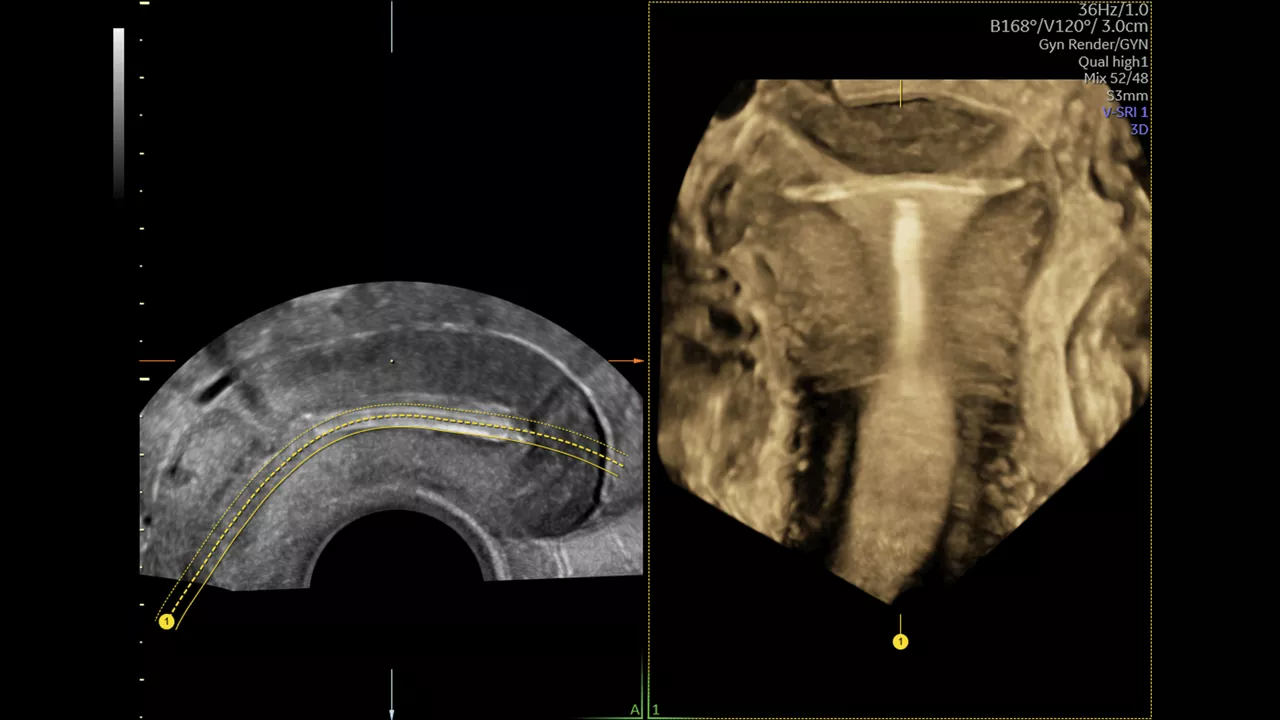The height and width of the screenshot is (720, 1280).
Task: Toggle the purple 3D mode label
Action: click(1139, 130)
